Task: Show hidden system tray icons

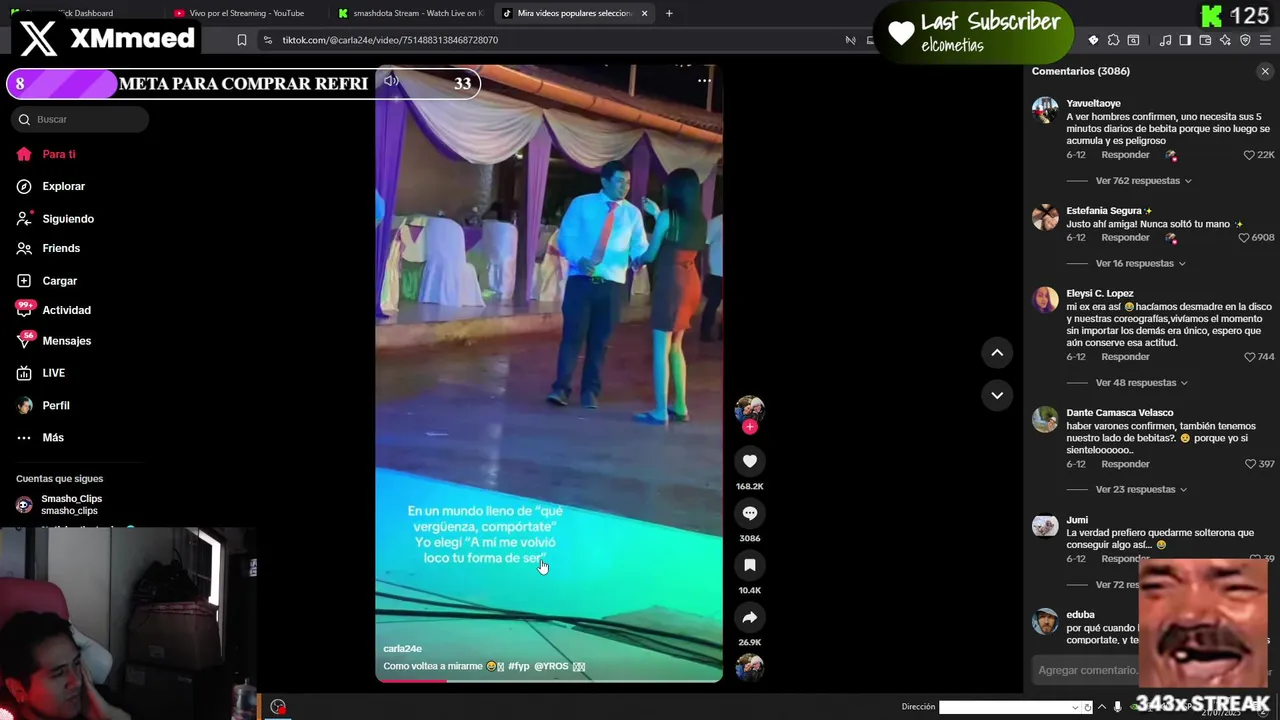Action: pyautogui.click(x=1102, y=707)
